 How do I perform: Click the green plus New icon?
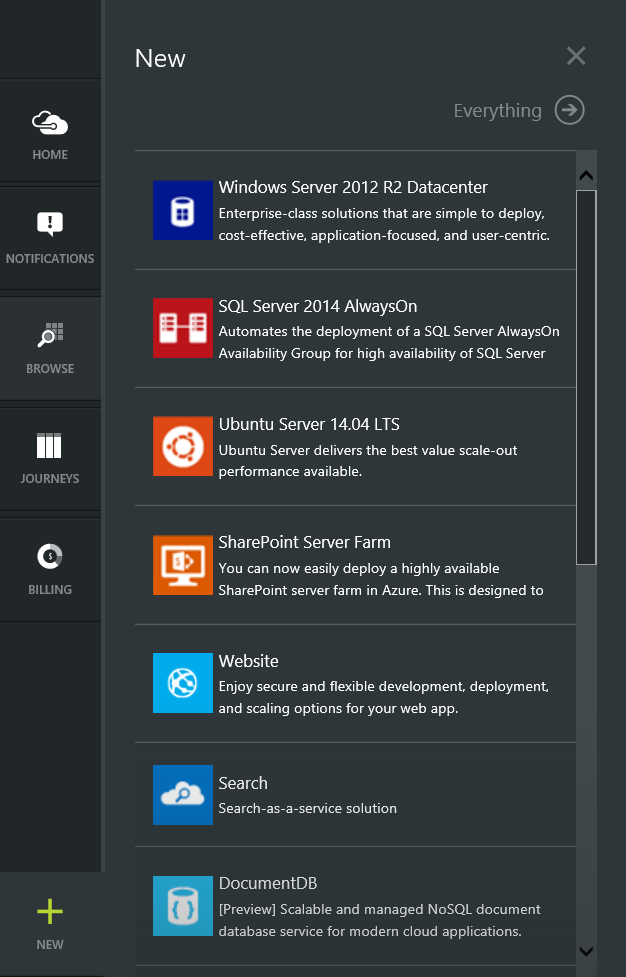[50, 912]
